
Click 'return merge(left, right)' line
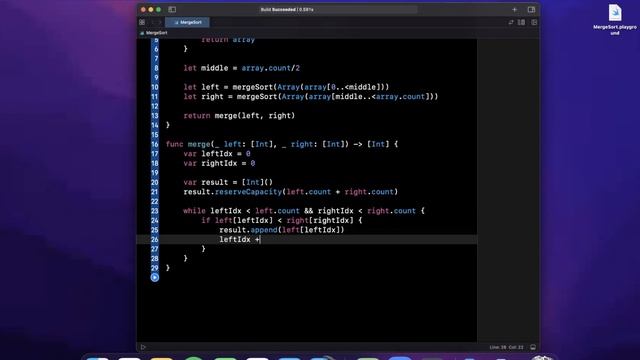pyautogui.click(x=239, y=116)
